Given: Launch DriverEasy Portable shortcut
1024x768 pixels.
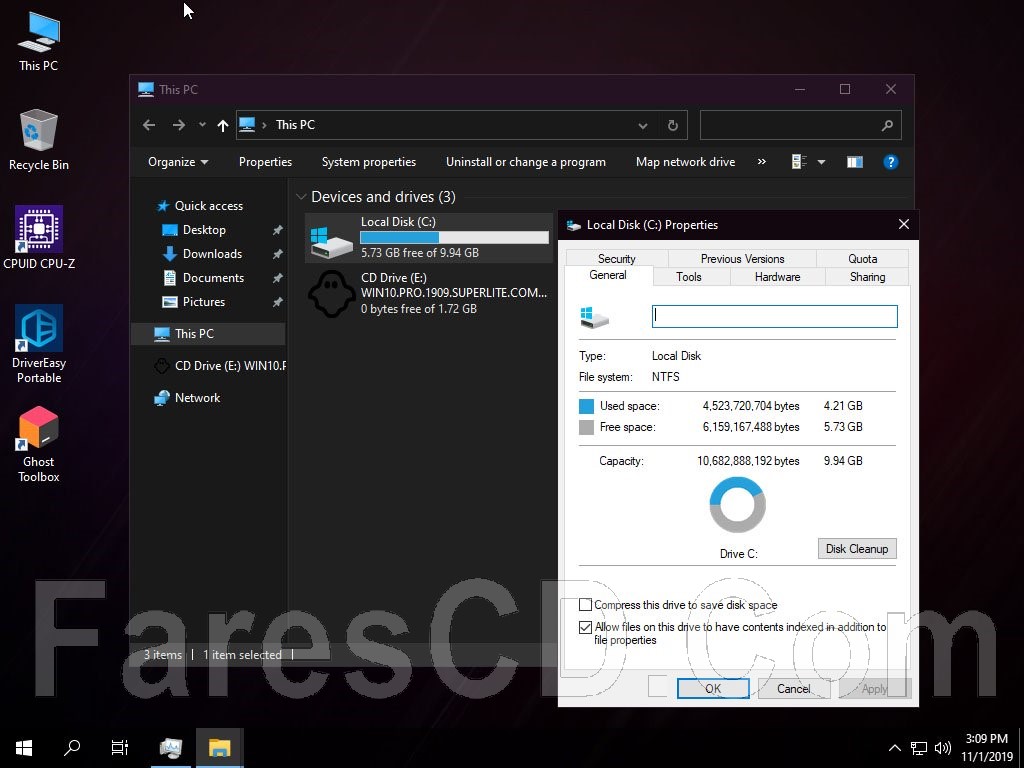Looking at the screenshot, I should coord(39,344).
